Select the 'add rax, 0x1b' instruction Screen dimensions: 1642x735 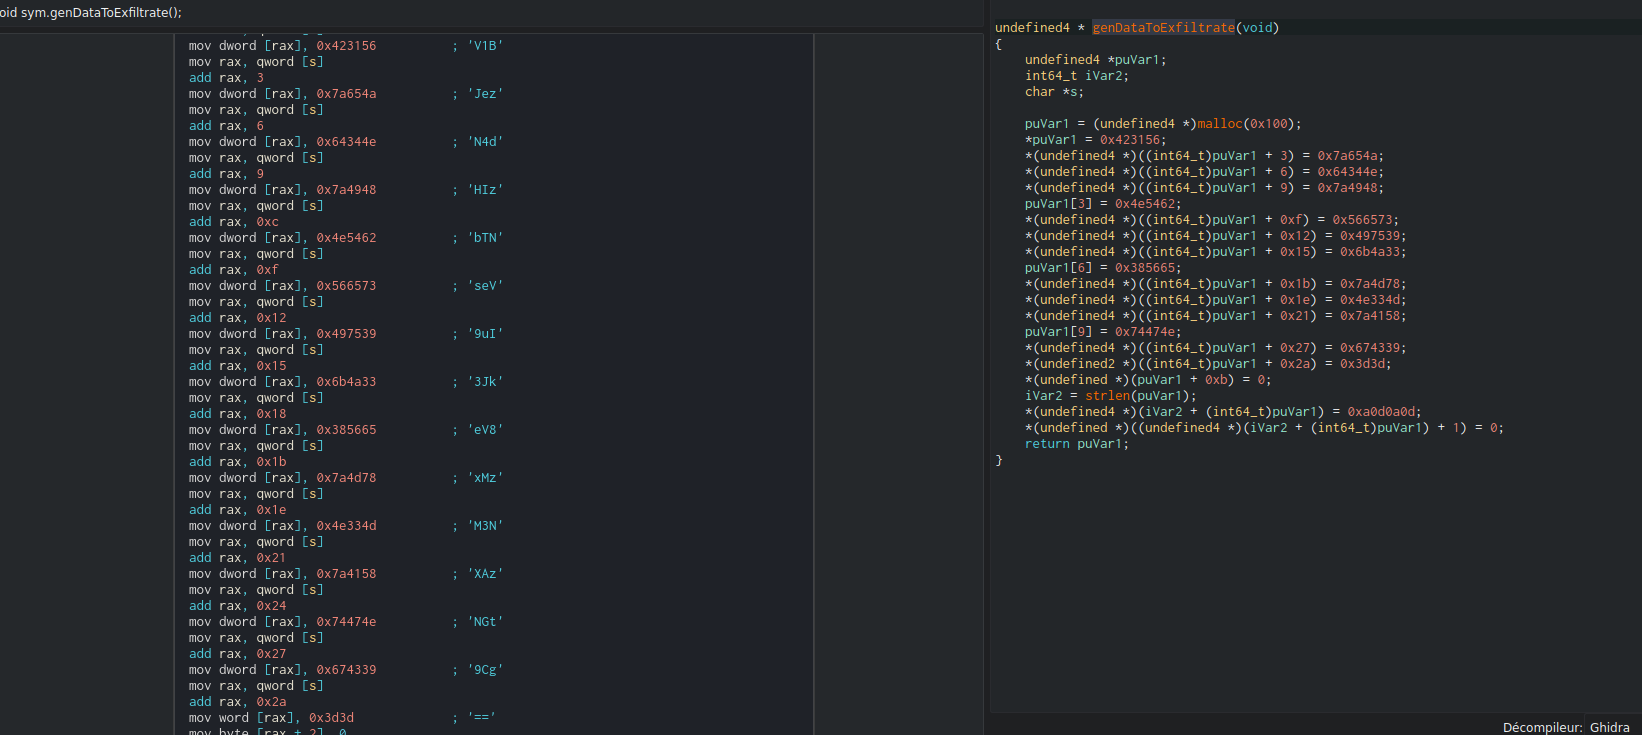[x=237, y=462]
